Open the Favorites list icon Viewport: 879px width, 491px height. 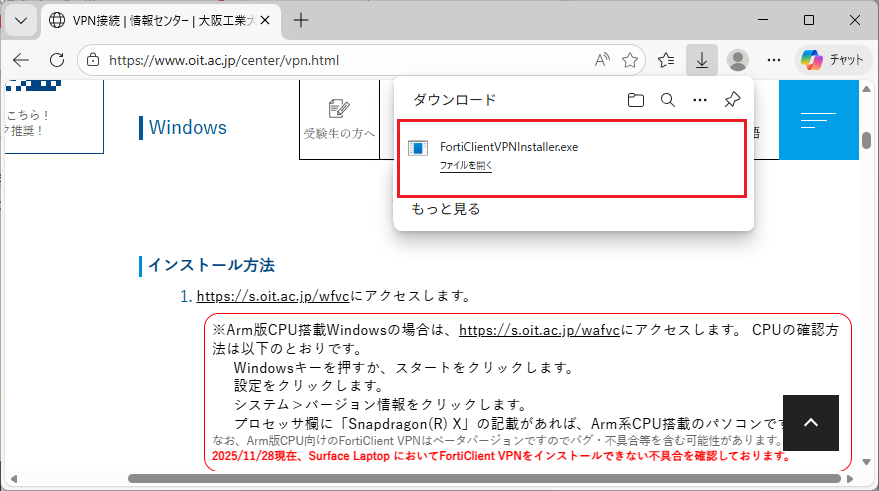[666, 60]
